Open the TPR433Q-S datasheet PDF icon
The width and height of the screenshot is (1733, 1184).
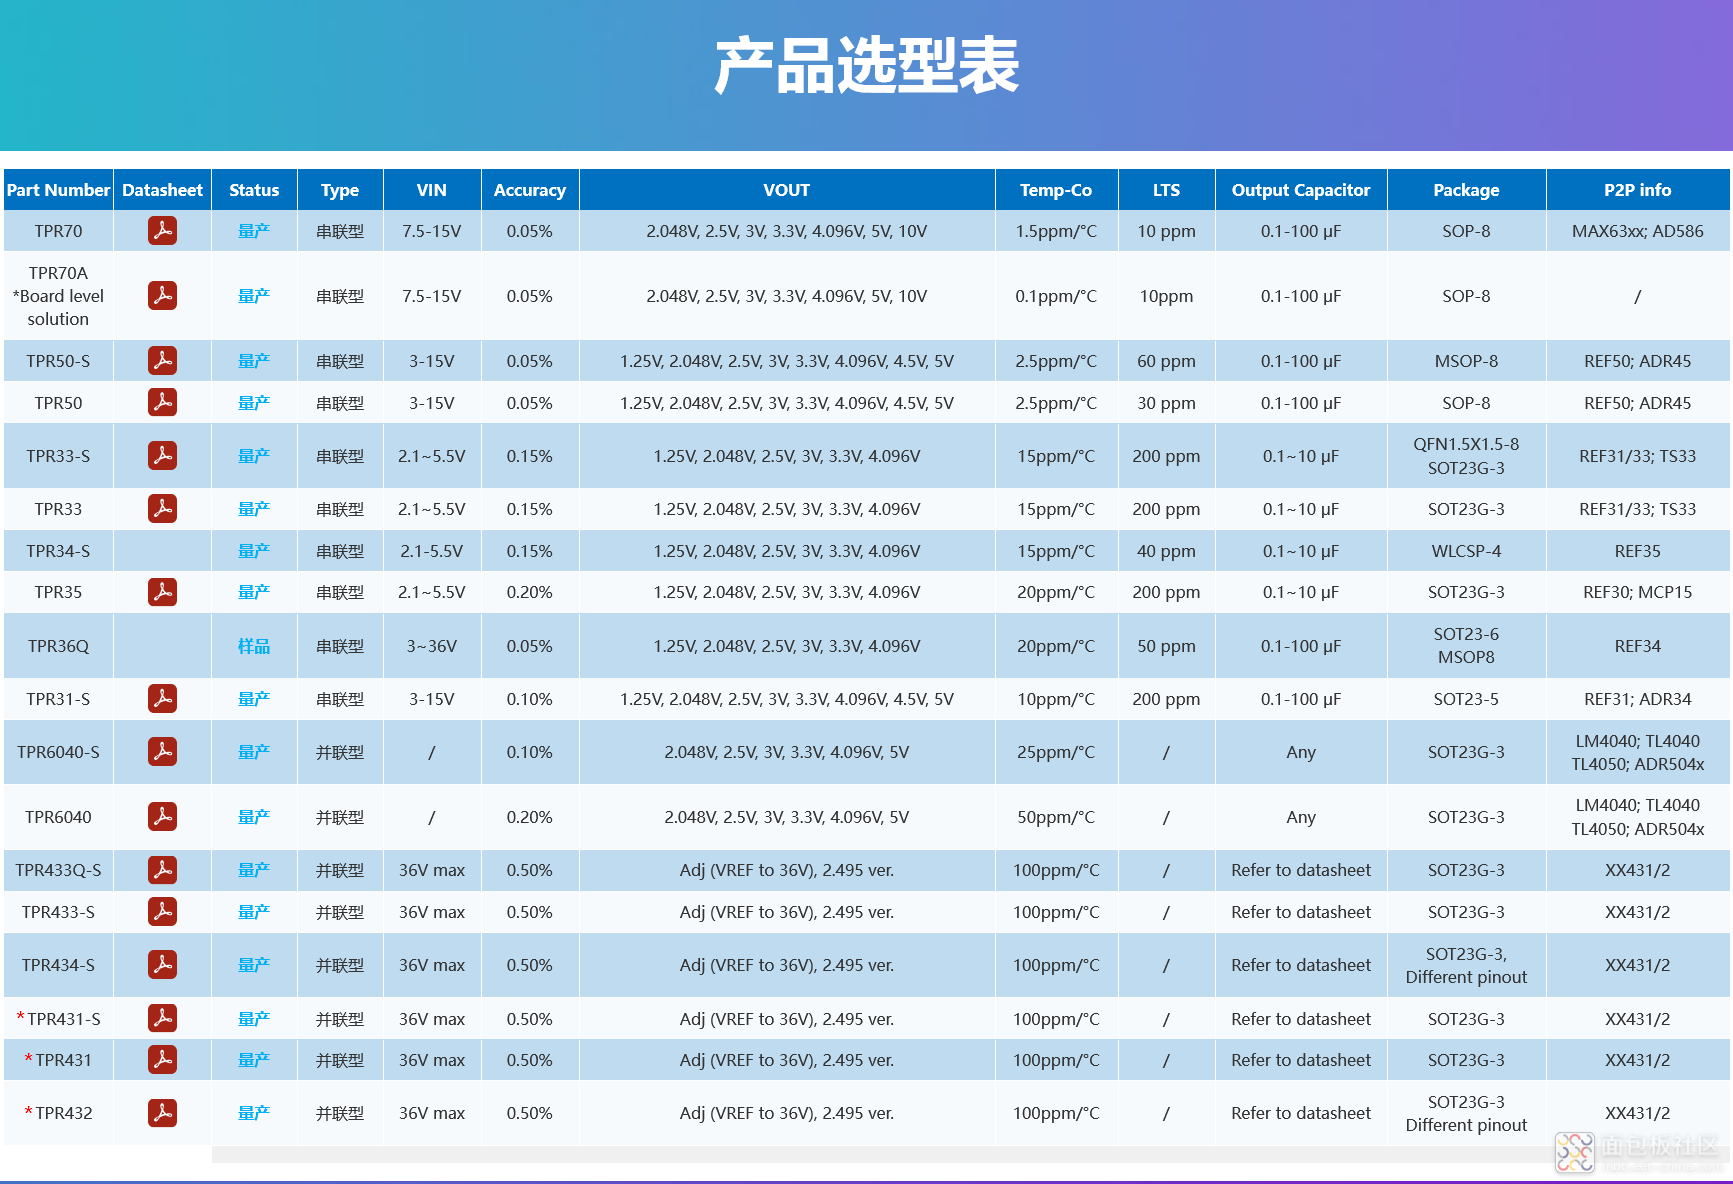coord(163,870)
